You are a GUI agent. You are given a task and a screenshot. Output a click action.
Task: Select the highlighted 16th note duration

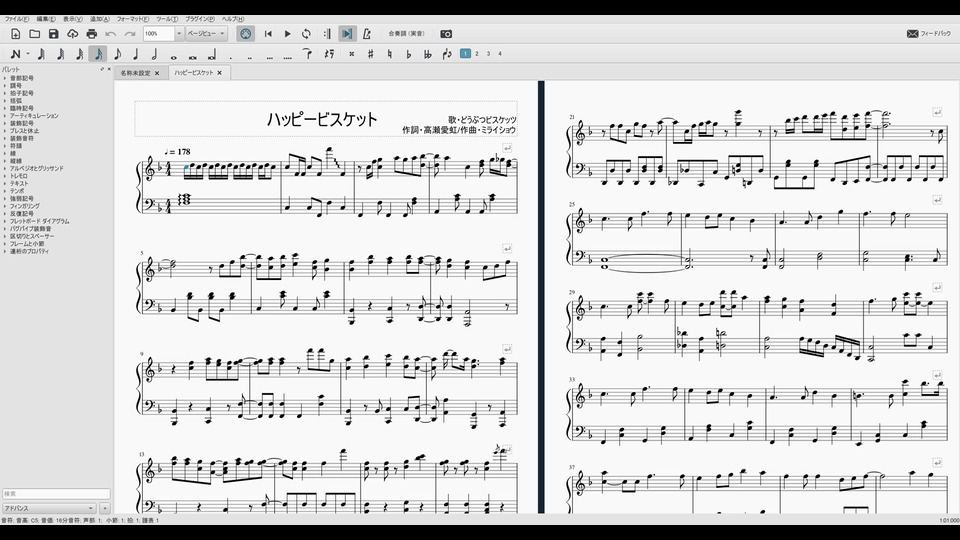pos(98,54)
